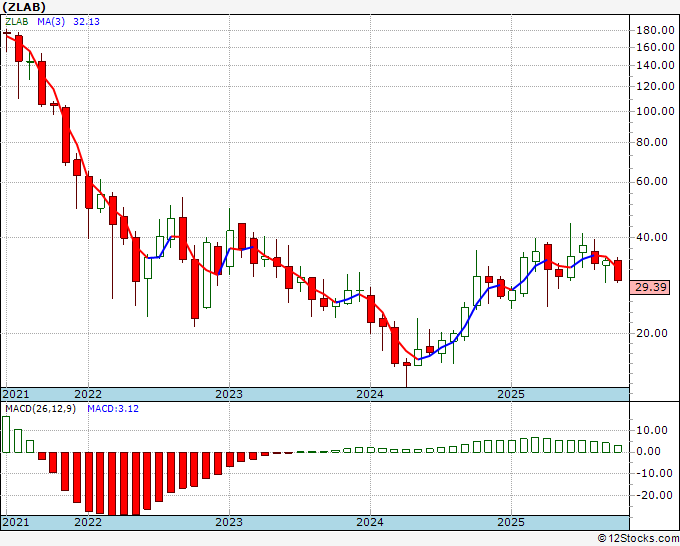Click the 2024 label on MACD timeline

coord(370,522)
